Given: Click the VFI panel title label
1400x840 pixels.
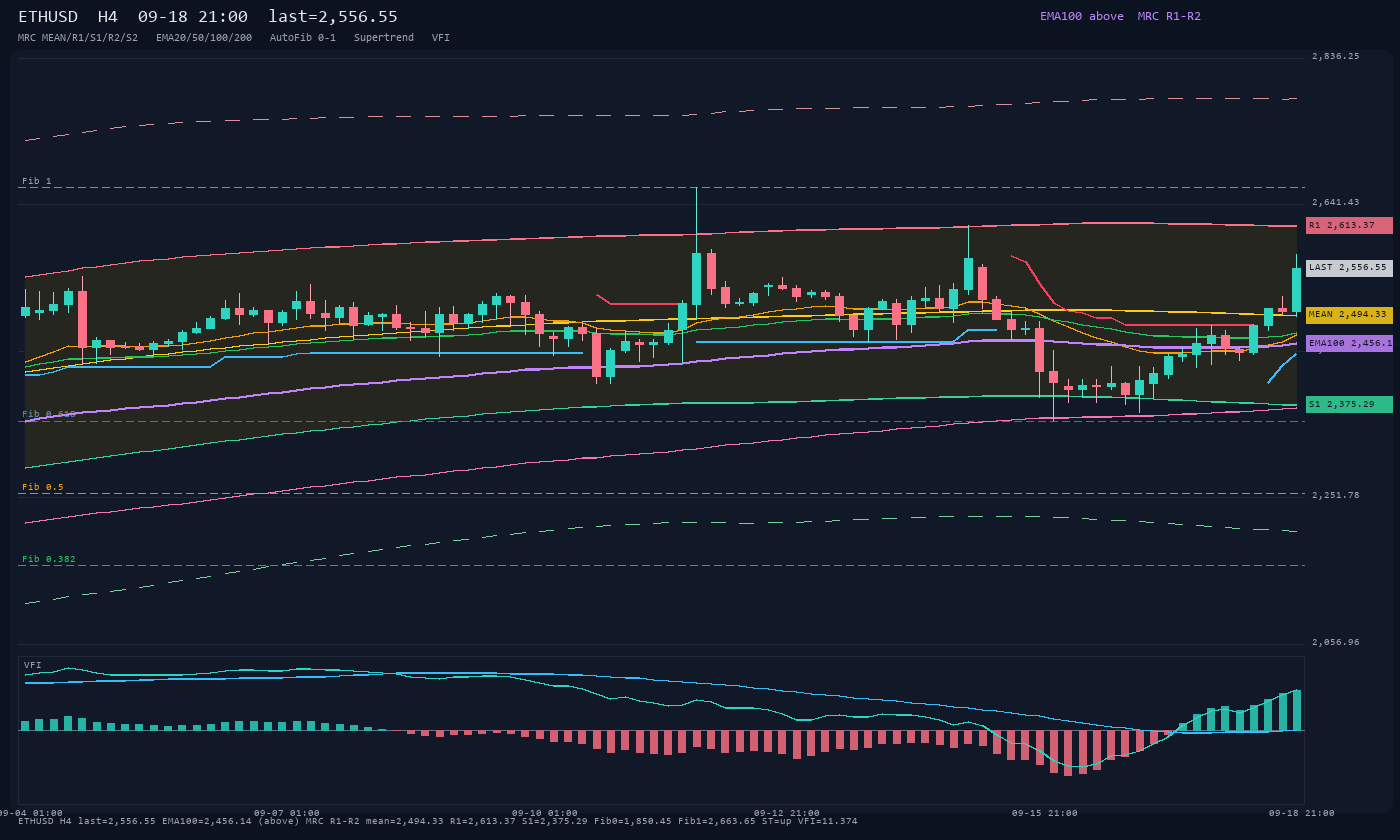Looking at the screenshot, I should [33, 665].
